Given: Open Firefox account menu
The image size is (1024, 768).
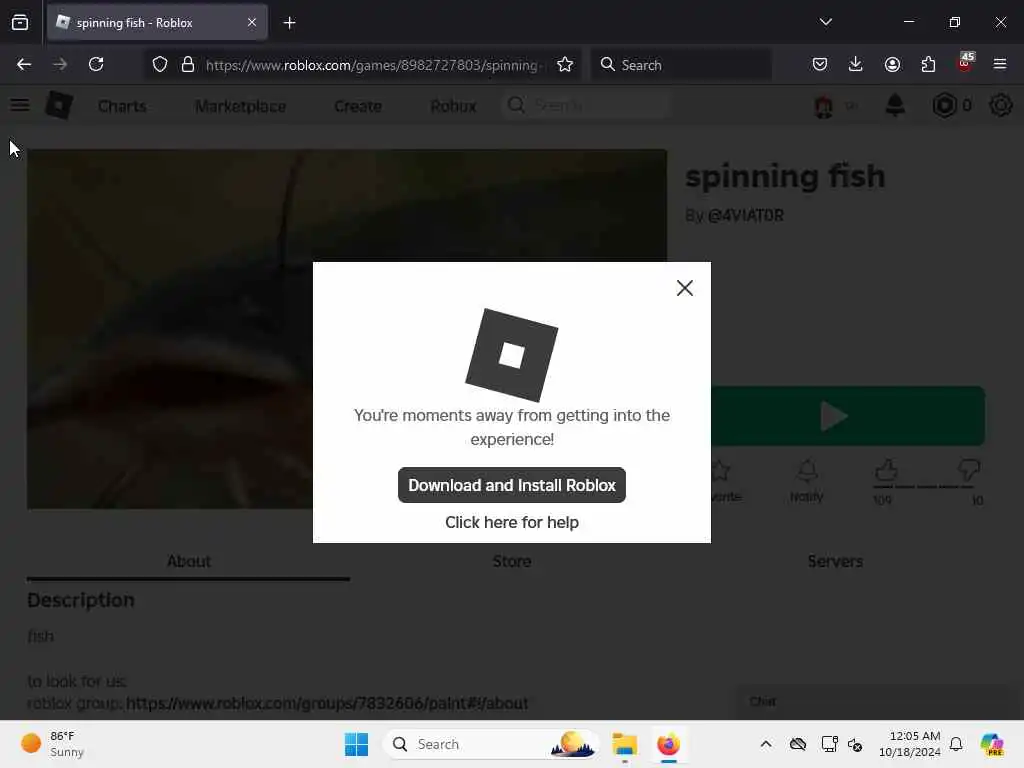Looking at the screenshot, I should [892, 64].
